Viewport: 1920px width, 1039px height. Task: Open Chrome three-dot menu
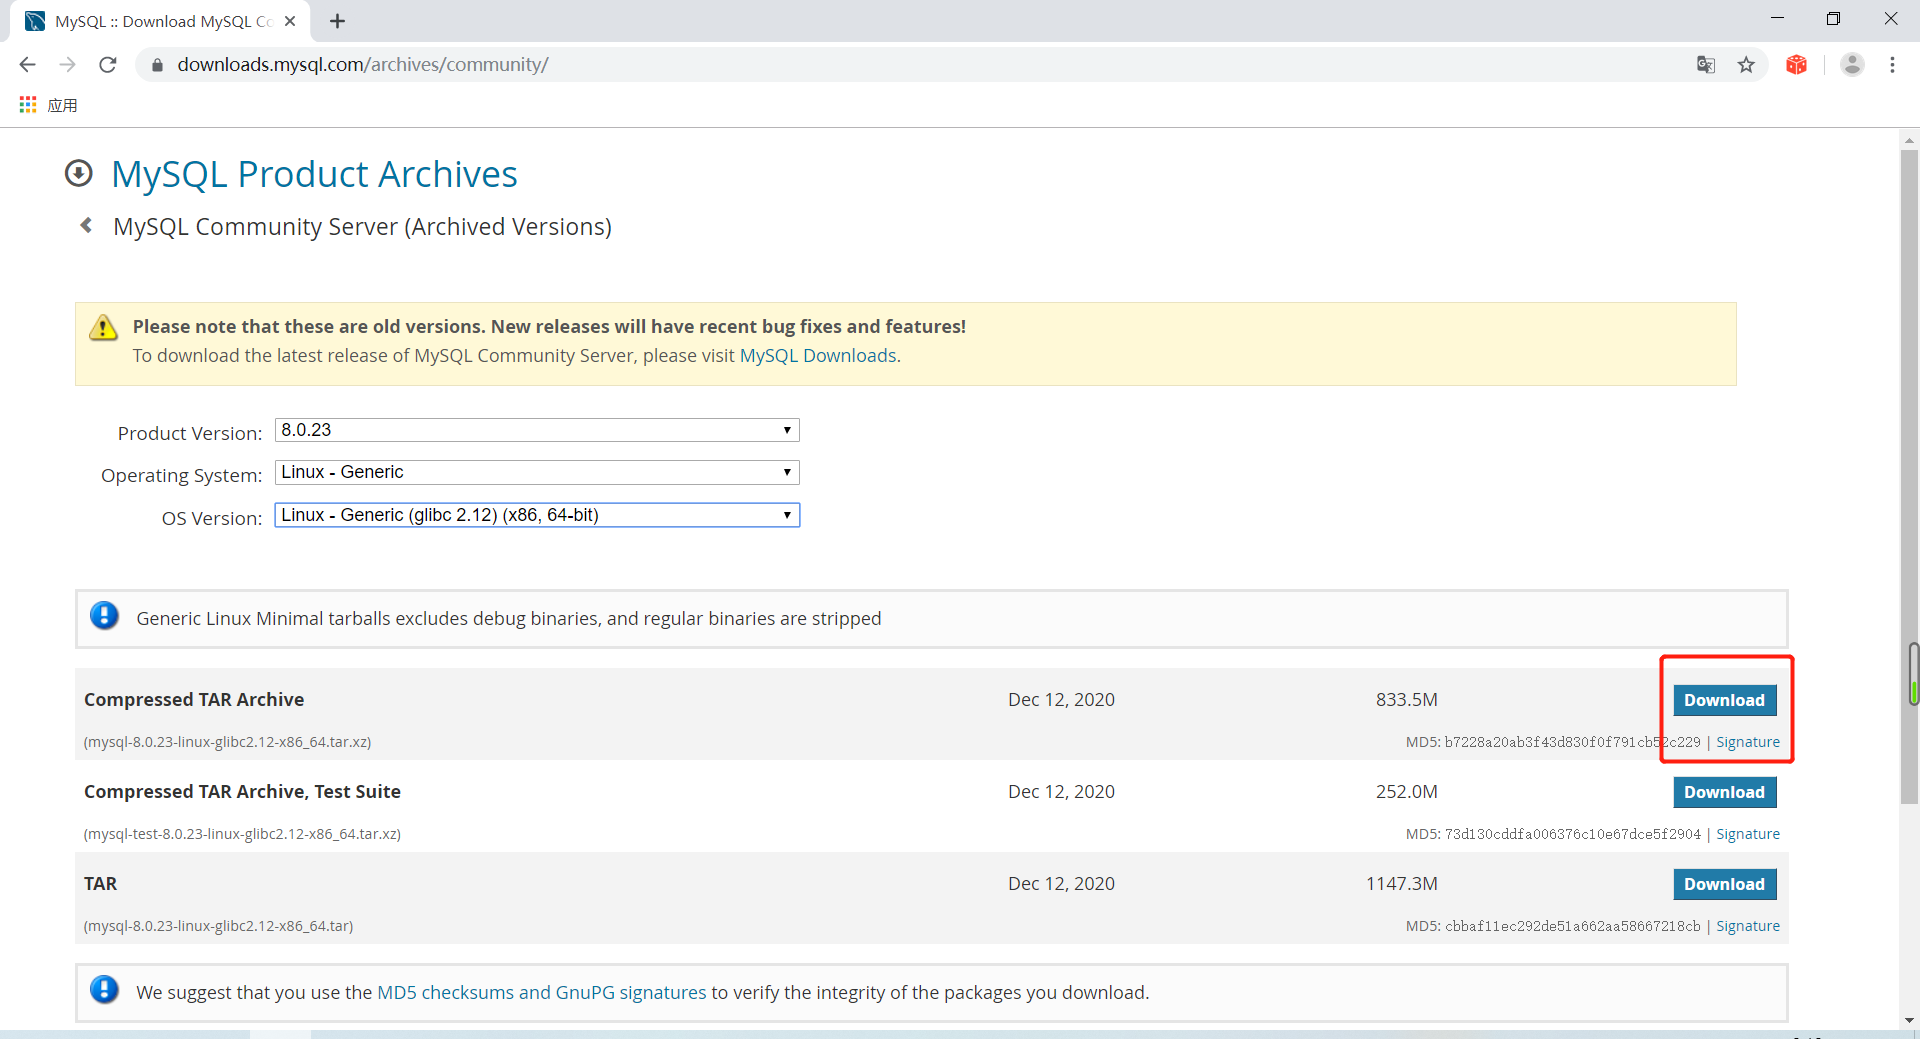[x=1892, y=65]
